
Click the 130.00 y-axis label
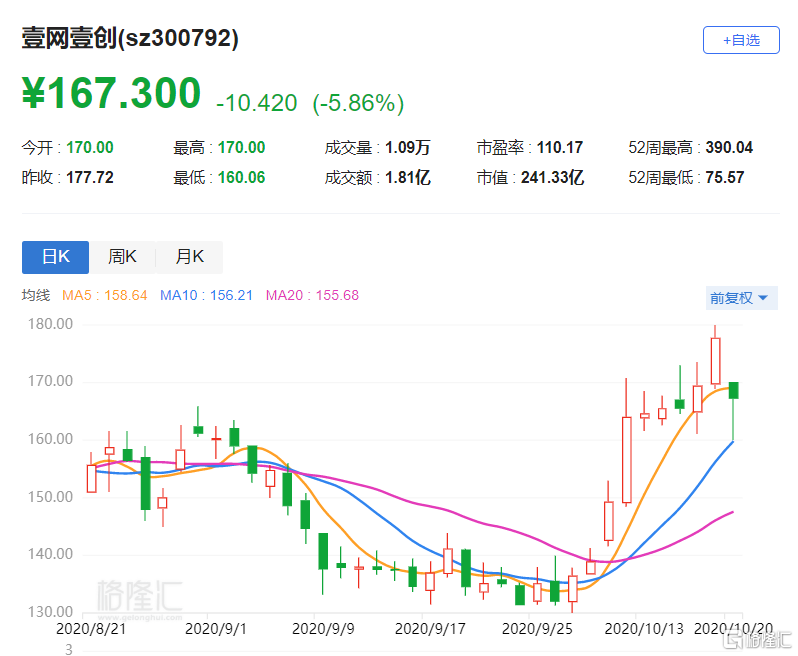point(50,612)
